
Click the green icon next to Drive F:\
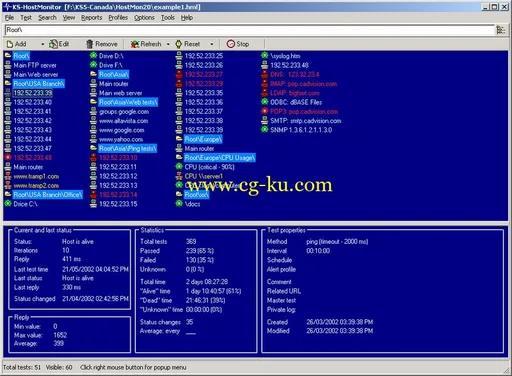click(94, 65)
